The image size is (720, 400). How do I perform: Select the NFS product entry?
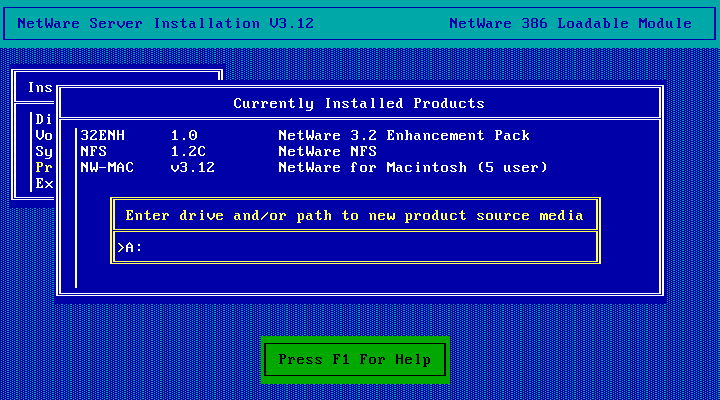229,152
